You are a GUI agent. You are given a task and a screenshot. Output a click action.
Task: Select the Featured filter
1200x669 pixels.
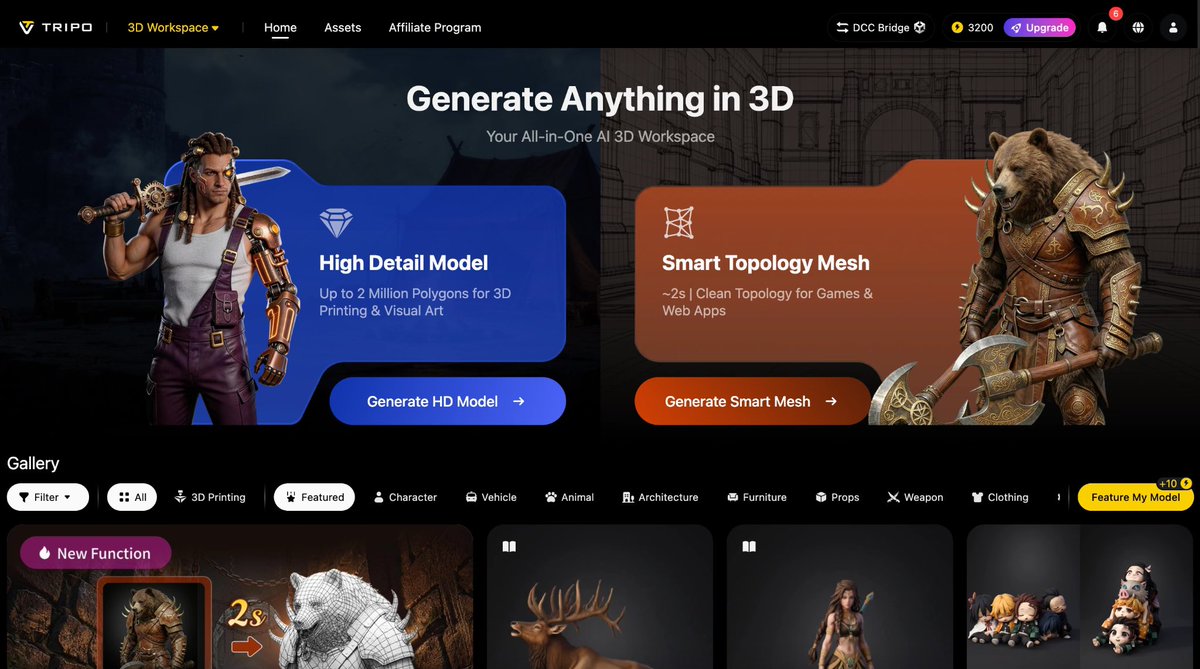point(314,497)
